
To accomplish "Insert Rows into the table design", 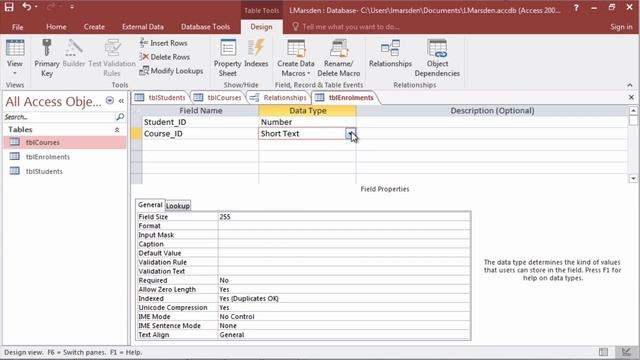I will coord(163,43).
